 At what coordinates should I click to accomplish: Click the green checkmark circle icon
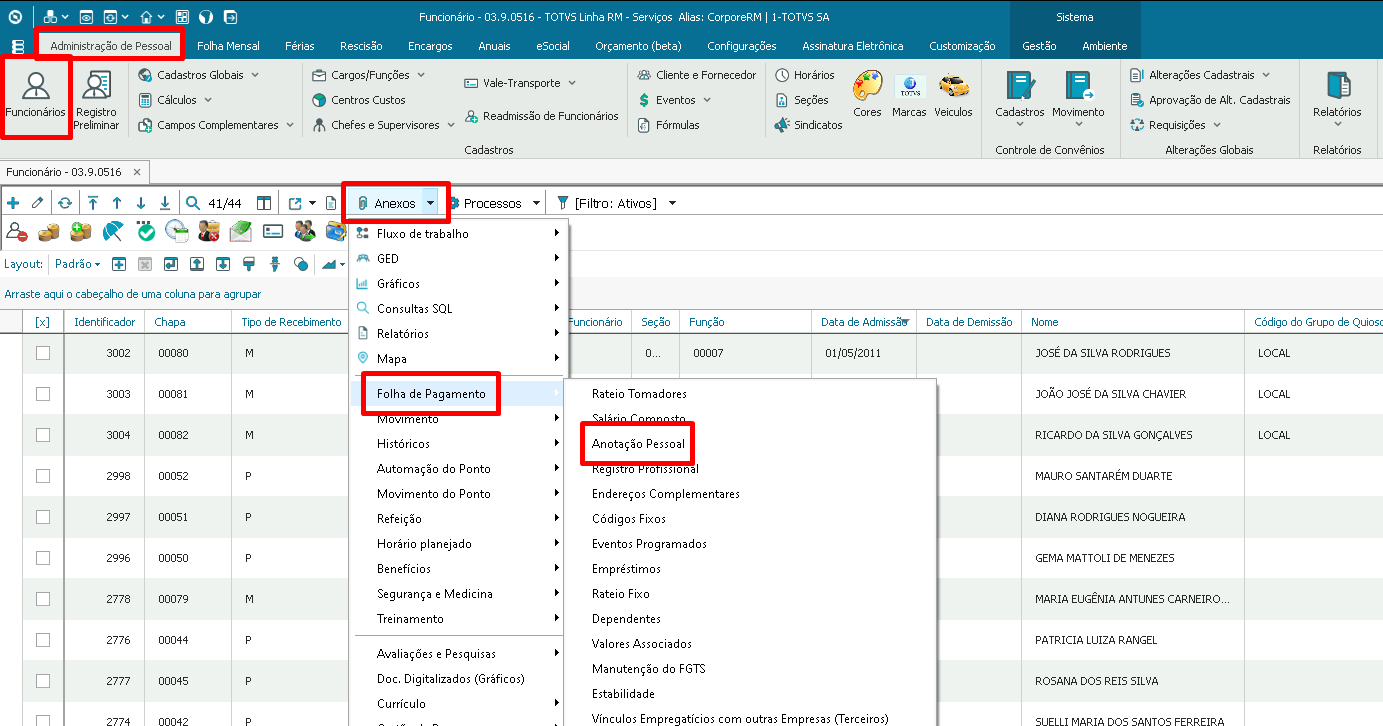(146, 232)
